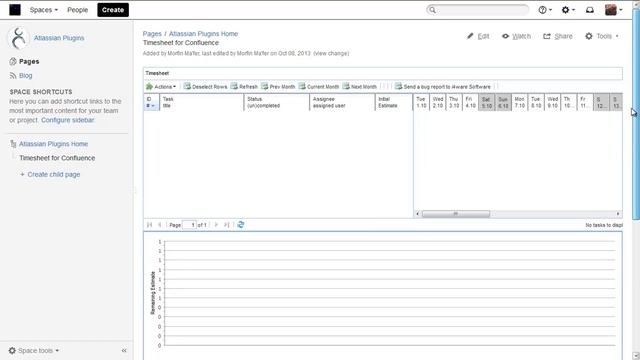Open the People page
The image size is (640, 360).
[x=78, y=10]
